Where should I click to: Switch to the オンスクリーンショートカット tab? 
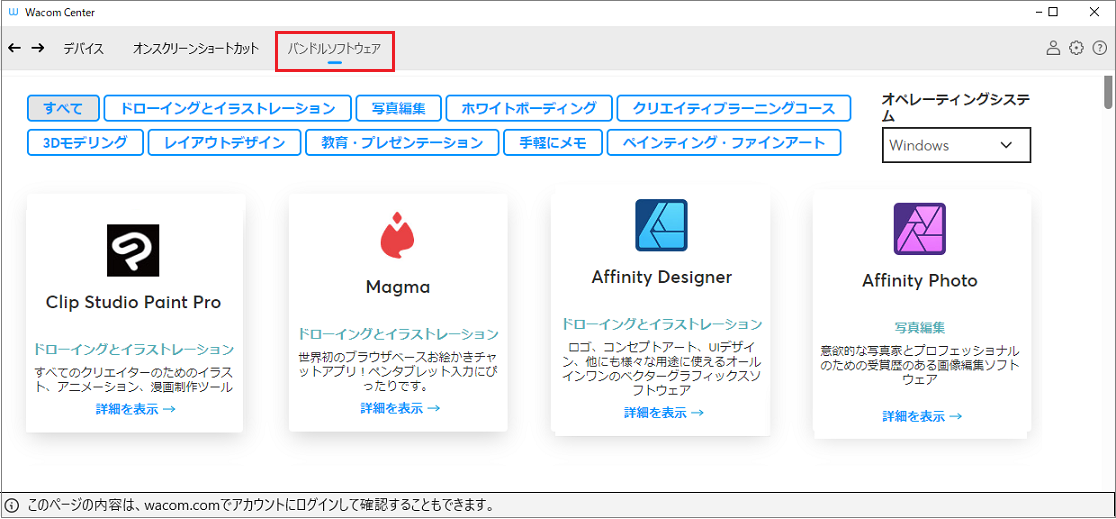pyautogui.click(x=196, y=49)
